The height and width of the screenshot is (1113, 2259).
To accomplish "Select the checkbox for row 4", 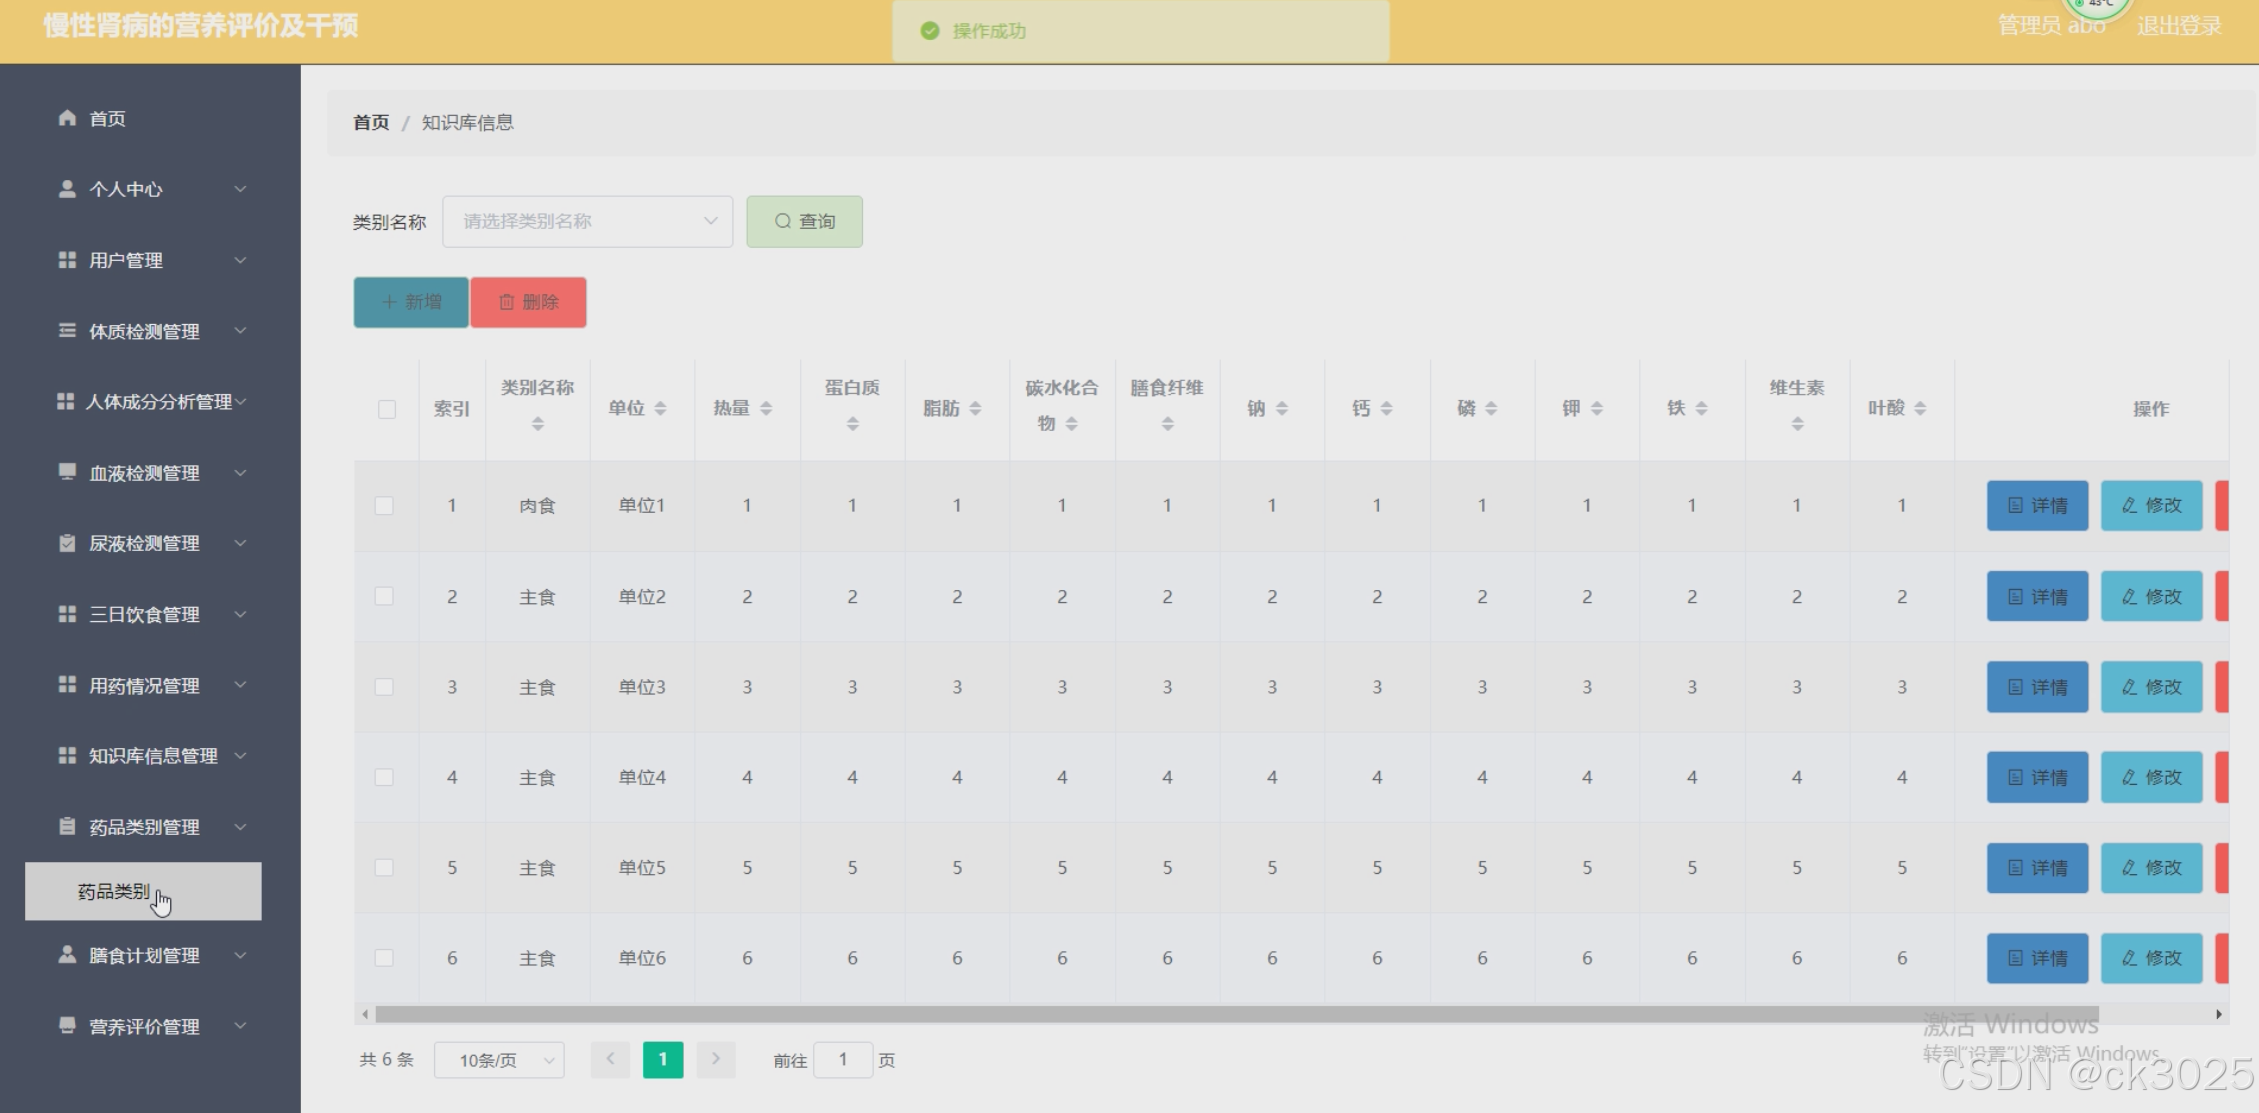I will (x=384, y=777).
